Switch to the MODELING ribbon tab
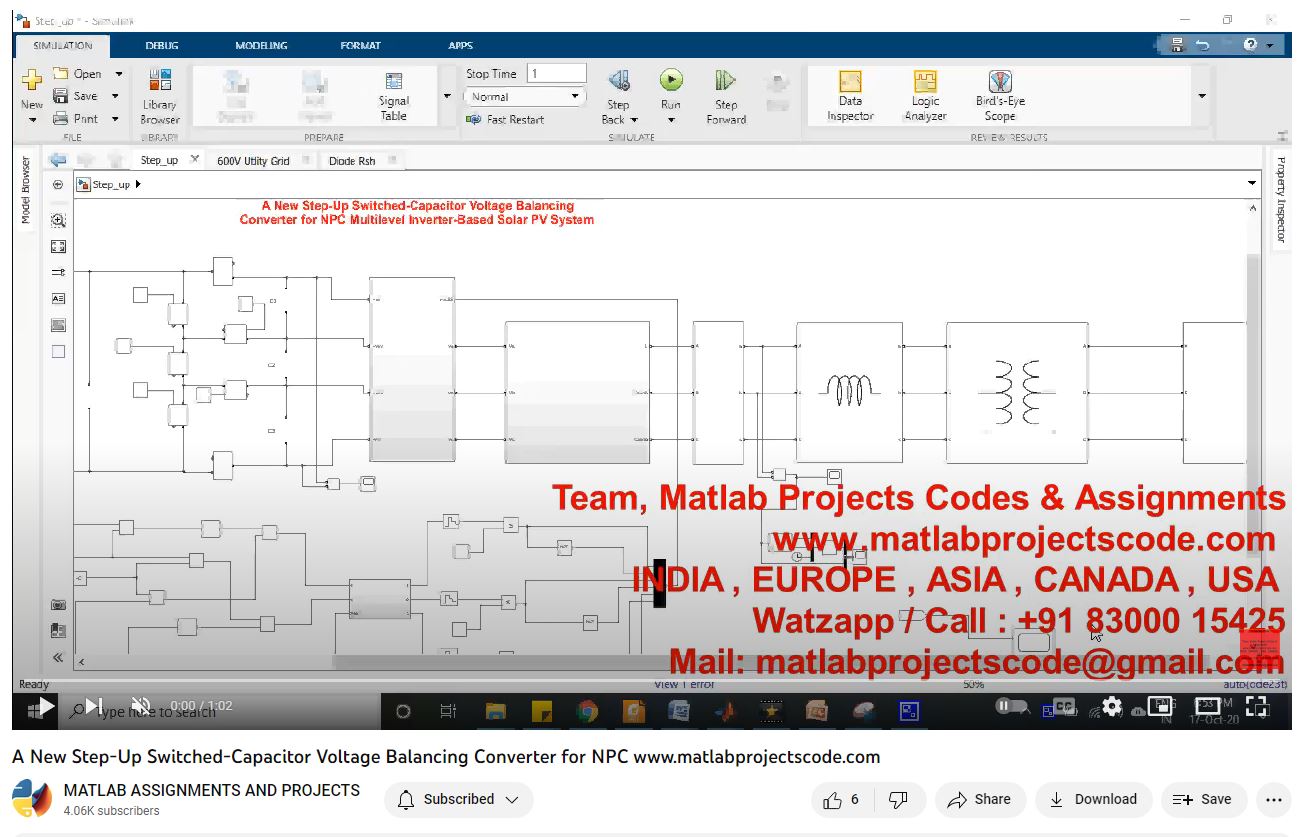 point(261,46)
